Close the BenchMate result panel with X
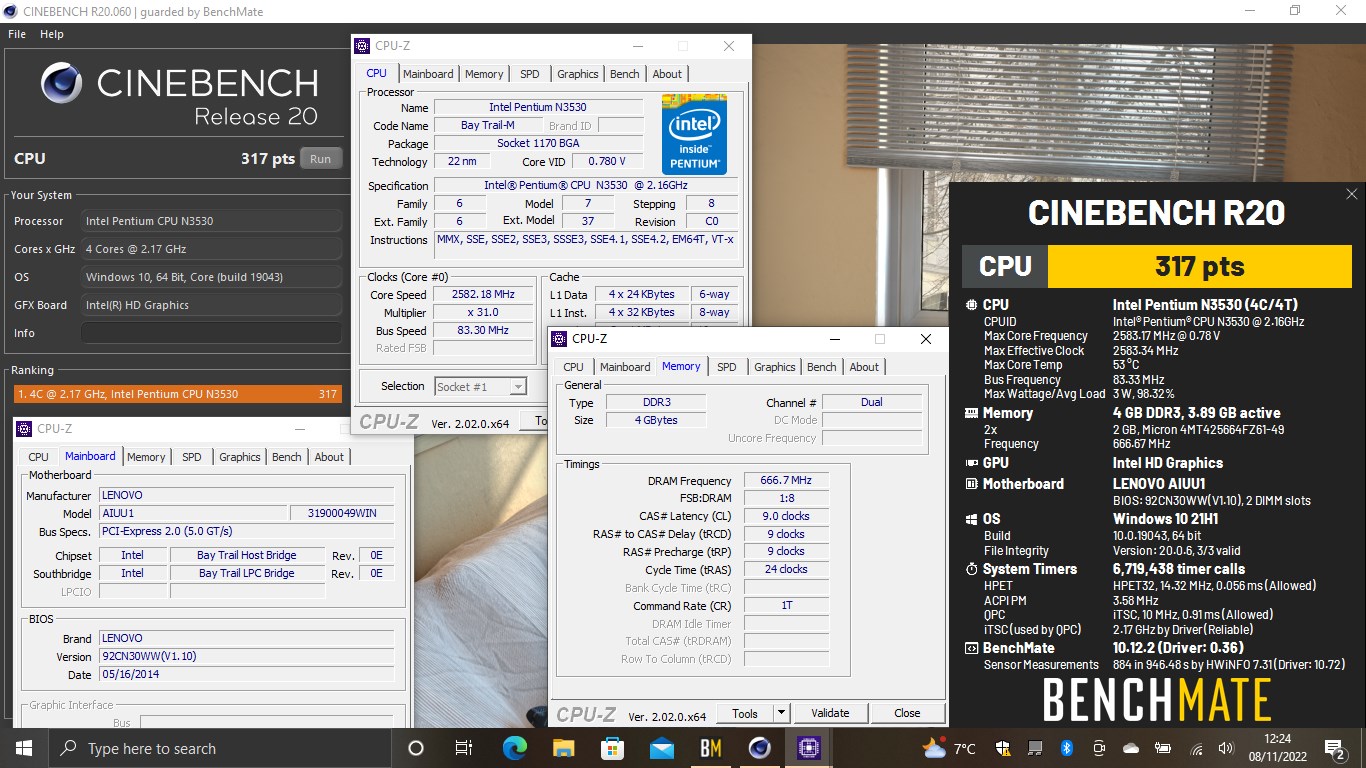The width and height of the screenshot is (1366, 768). coord(1352,194)
